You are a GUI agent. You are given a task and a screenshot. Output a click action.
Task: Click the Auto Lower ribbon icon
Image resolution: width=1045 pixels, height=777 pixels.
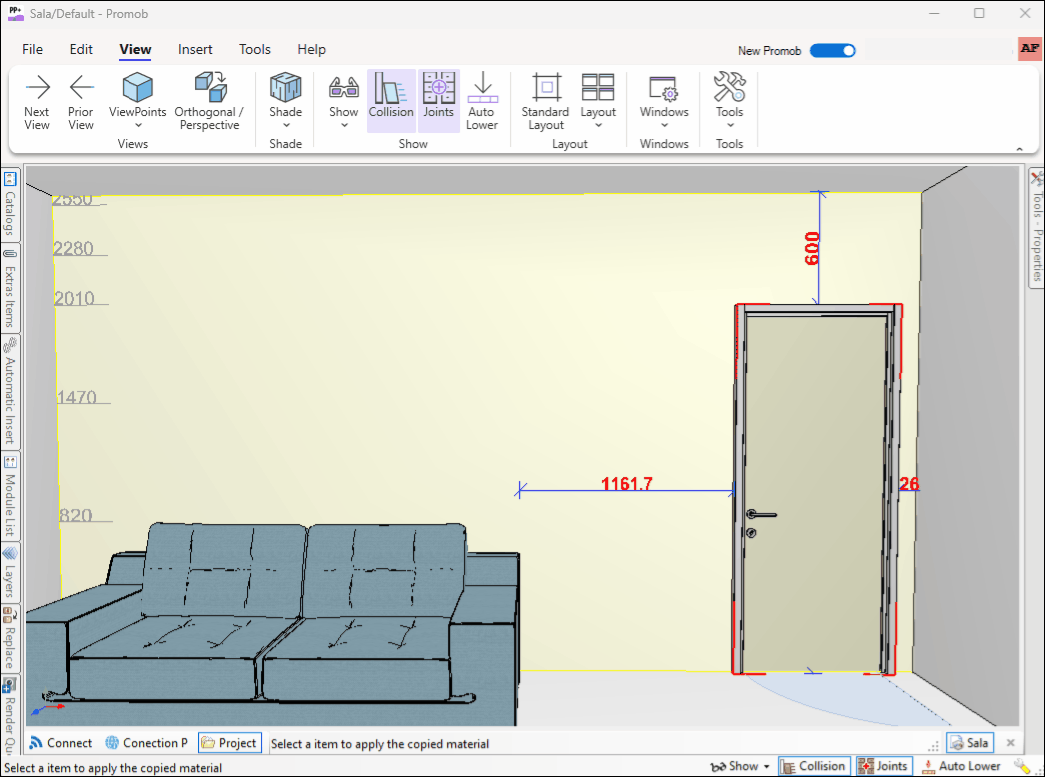pyautogui.click(x=481, y=87)
